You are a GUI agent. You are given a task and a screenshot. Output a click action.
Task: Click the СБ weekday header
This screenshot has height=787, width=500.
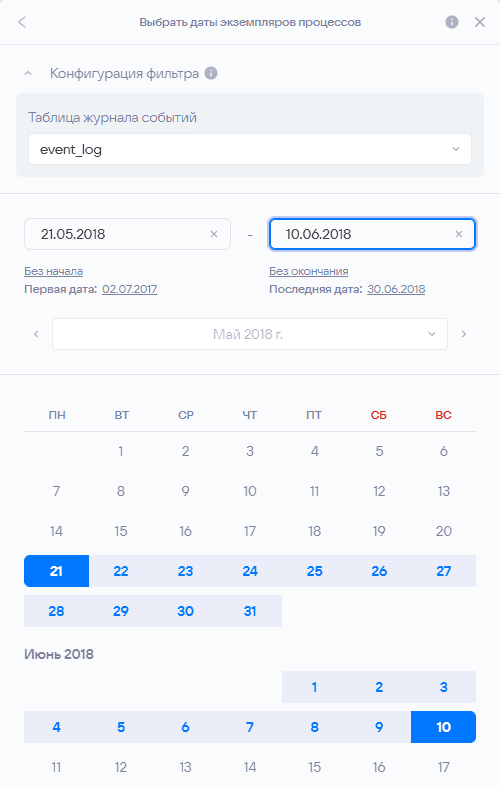379,415
